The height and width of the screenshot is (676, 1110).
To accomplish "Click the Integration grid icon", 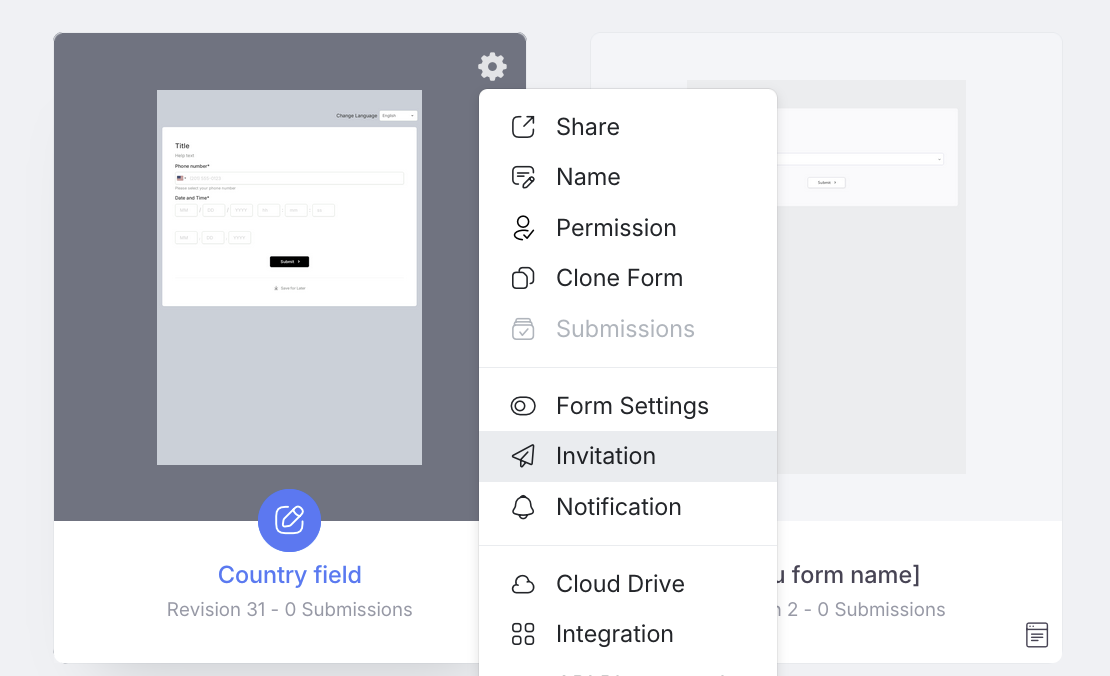I will click(x=523, y=634).
